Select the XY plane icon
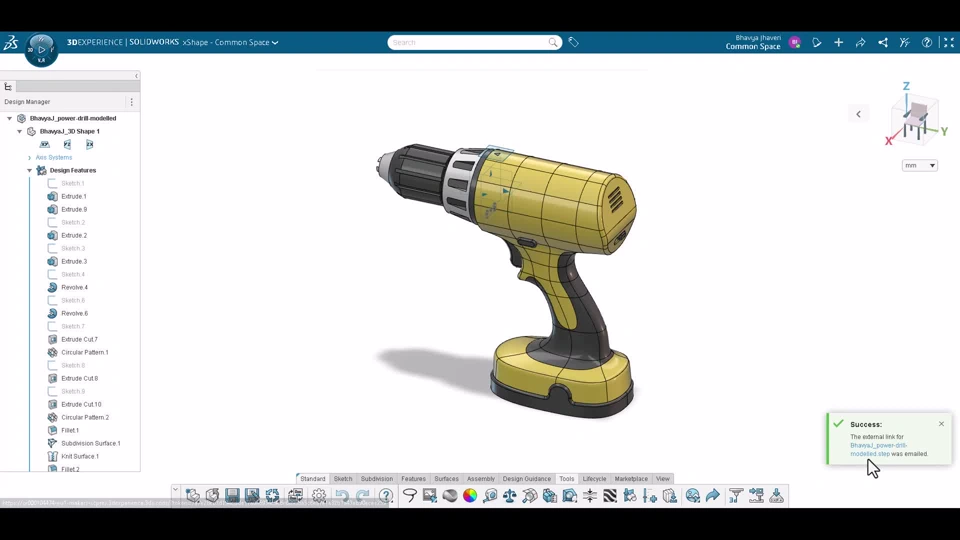Image resolution: width=960 pixels, height=540 pixels. tap(45, 144)
